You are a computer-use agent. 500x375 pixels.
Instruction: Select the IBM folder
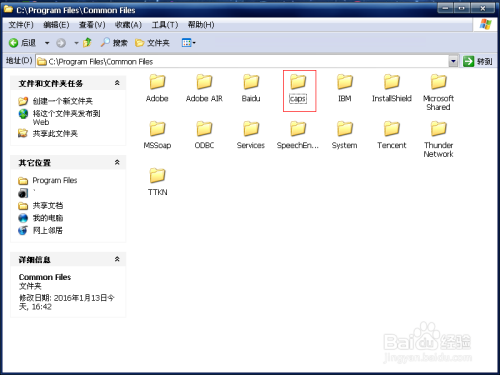[x=345, y=88]
